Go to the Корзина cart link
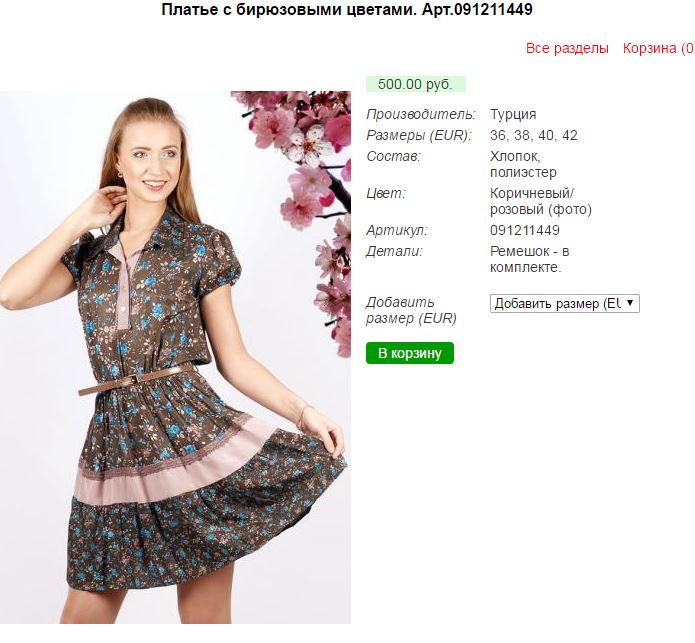The height and width of the screenshot is (643, 695). coord(659,48)
